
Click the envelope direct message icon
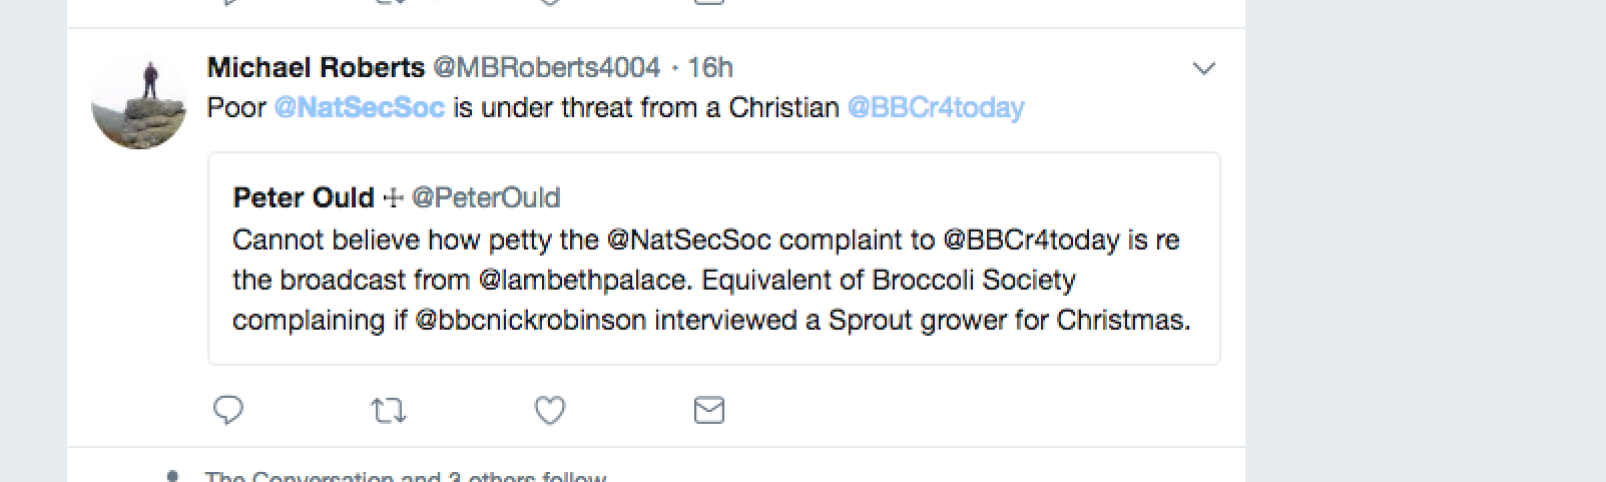coord(709,410)
